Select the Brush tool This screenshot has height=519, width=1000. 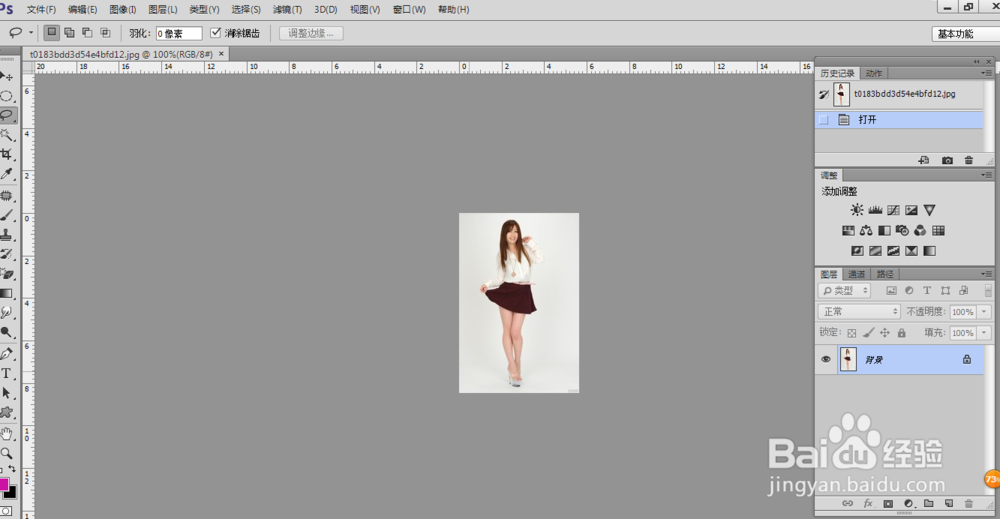(x=6, y=216)
